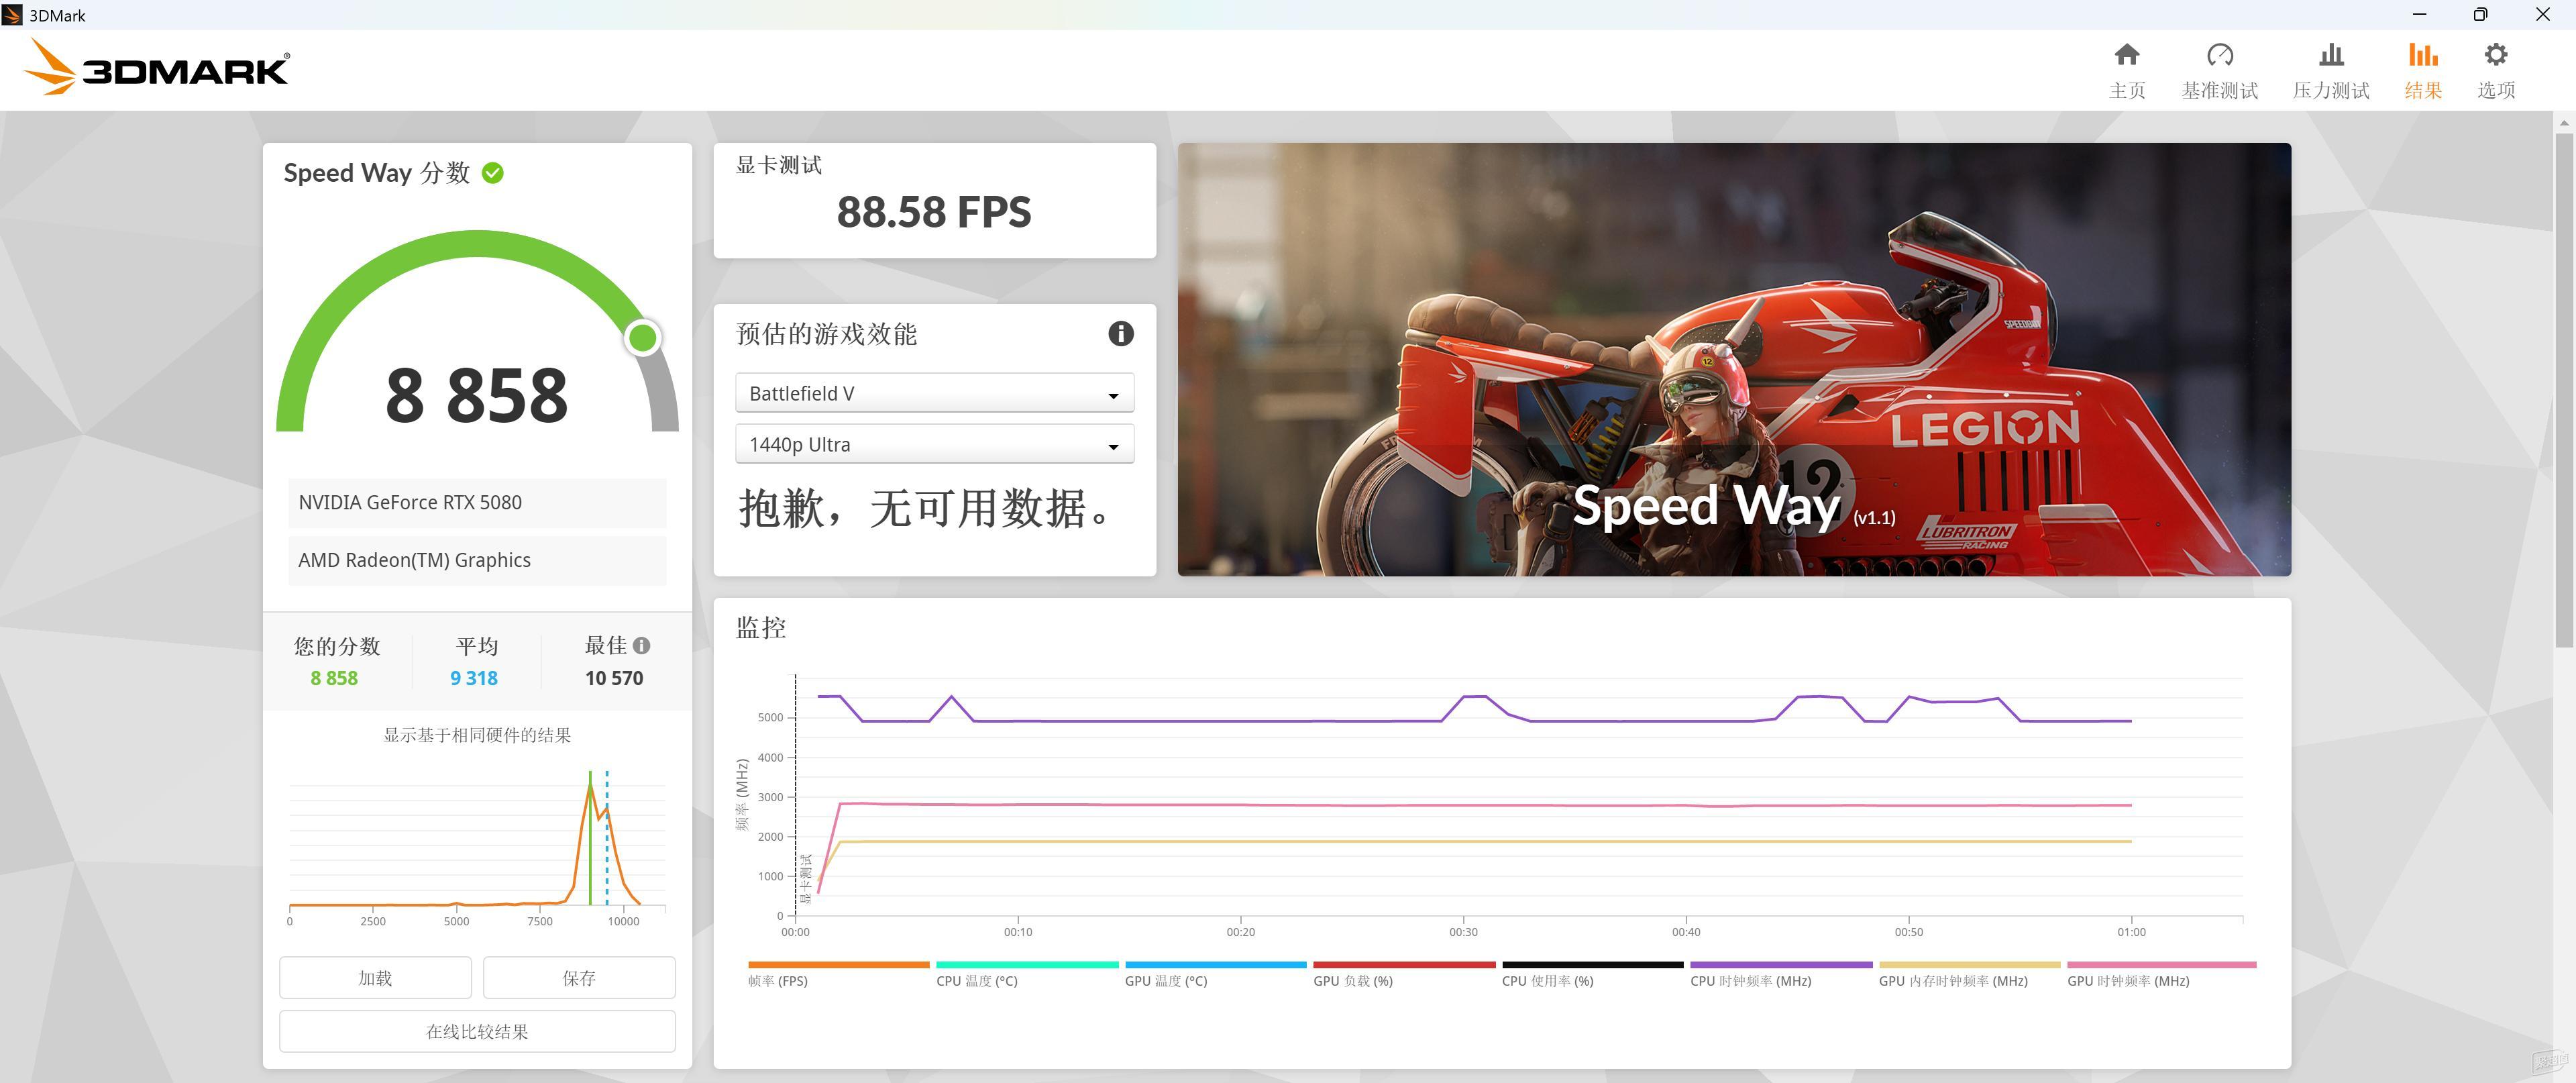Open the Battlefield V game dropdown

(x=934, y=393)
